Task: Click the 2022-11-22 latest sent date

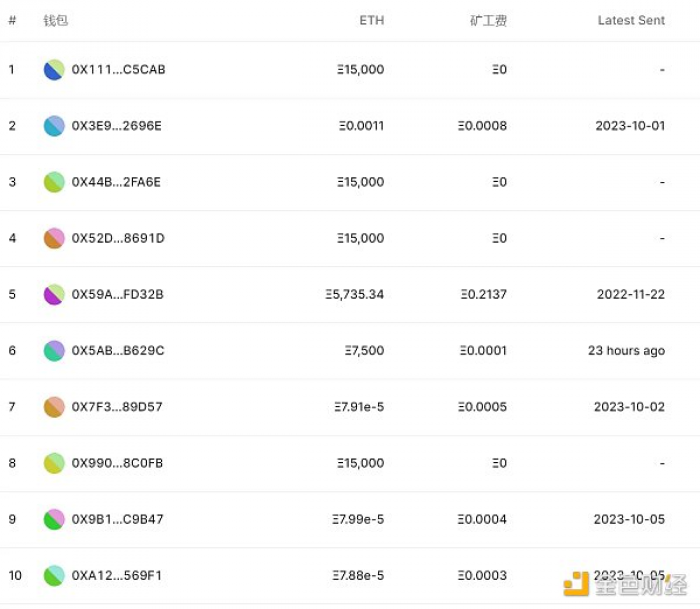Action: coord(631,295)
